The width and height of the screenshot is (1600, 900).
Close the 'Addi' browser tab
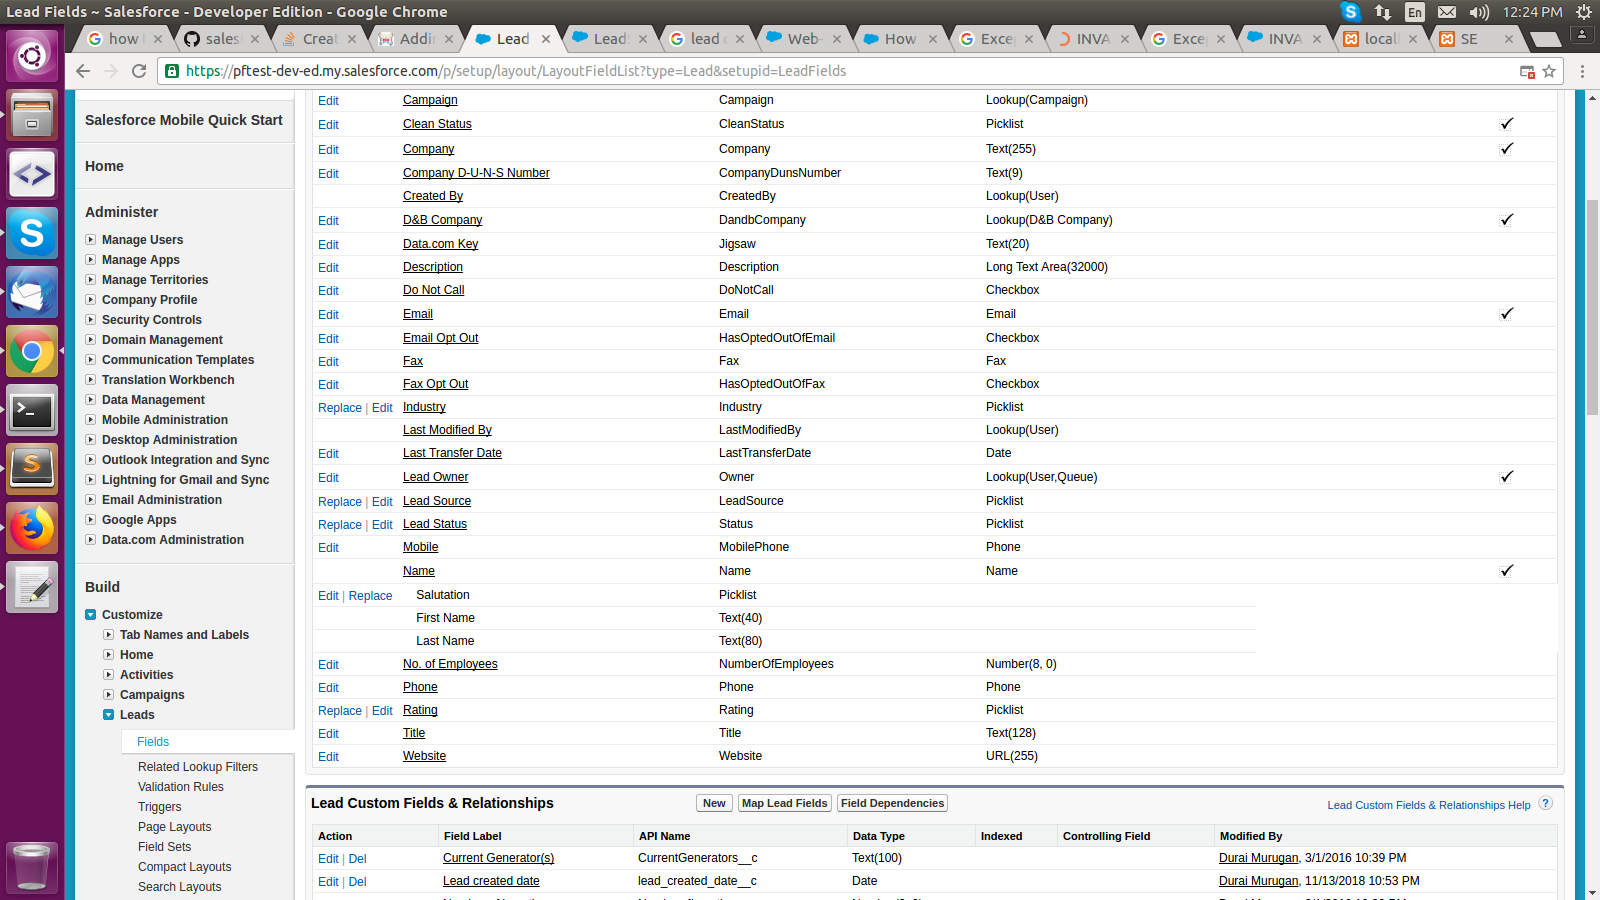(449, 39)
